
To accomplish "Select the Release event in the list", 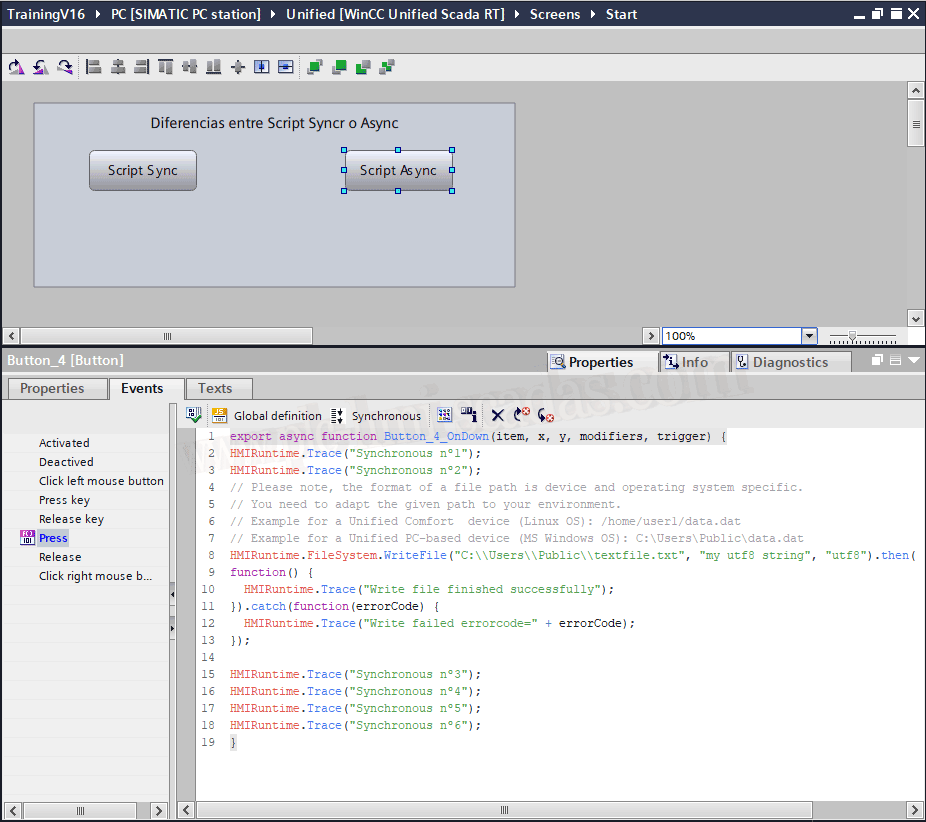I will pyautogui.click(x=60, y=557).
